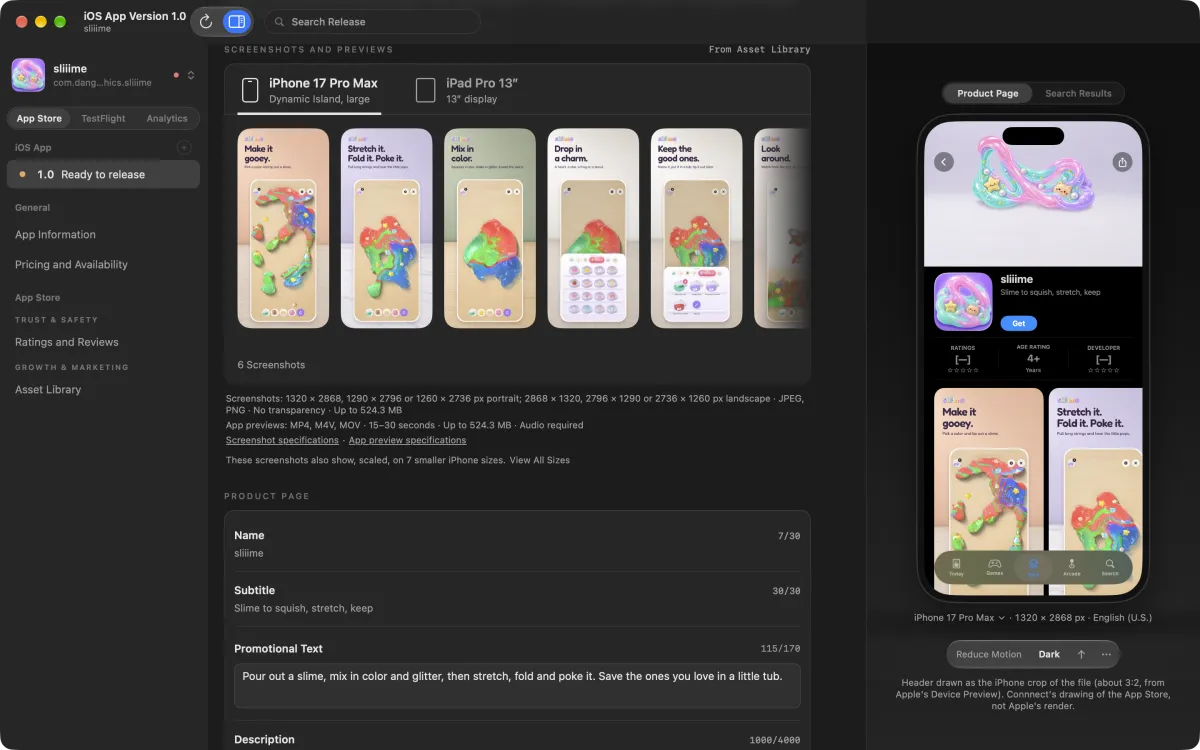Open Ratings and Reviews
This screenshot has width=1200, height=750.
(x=67, y=342)
